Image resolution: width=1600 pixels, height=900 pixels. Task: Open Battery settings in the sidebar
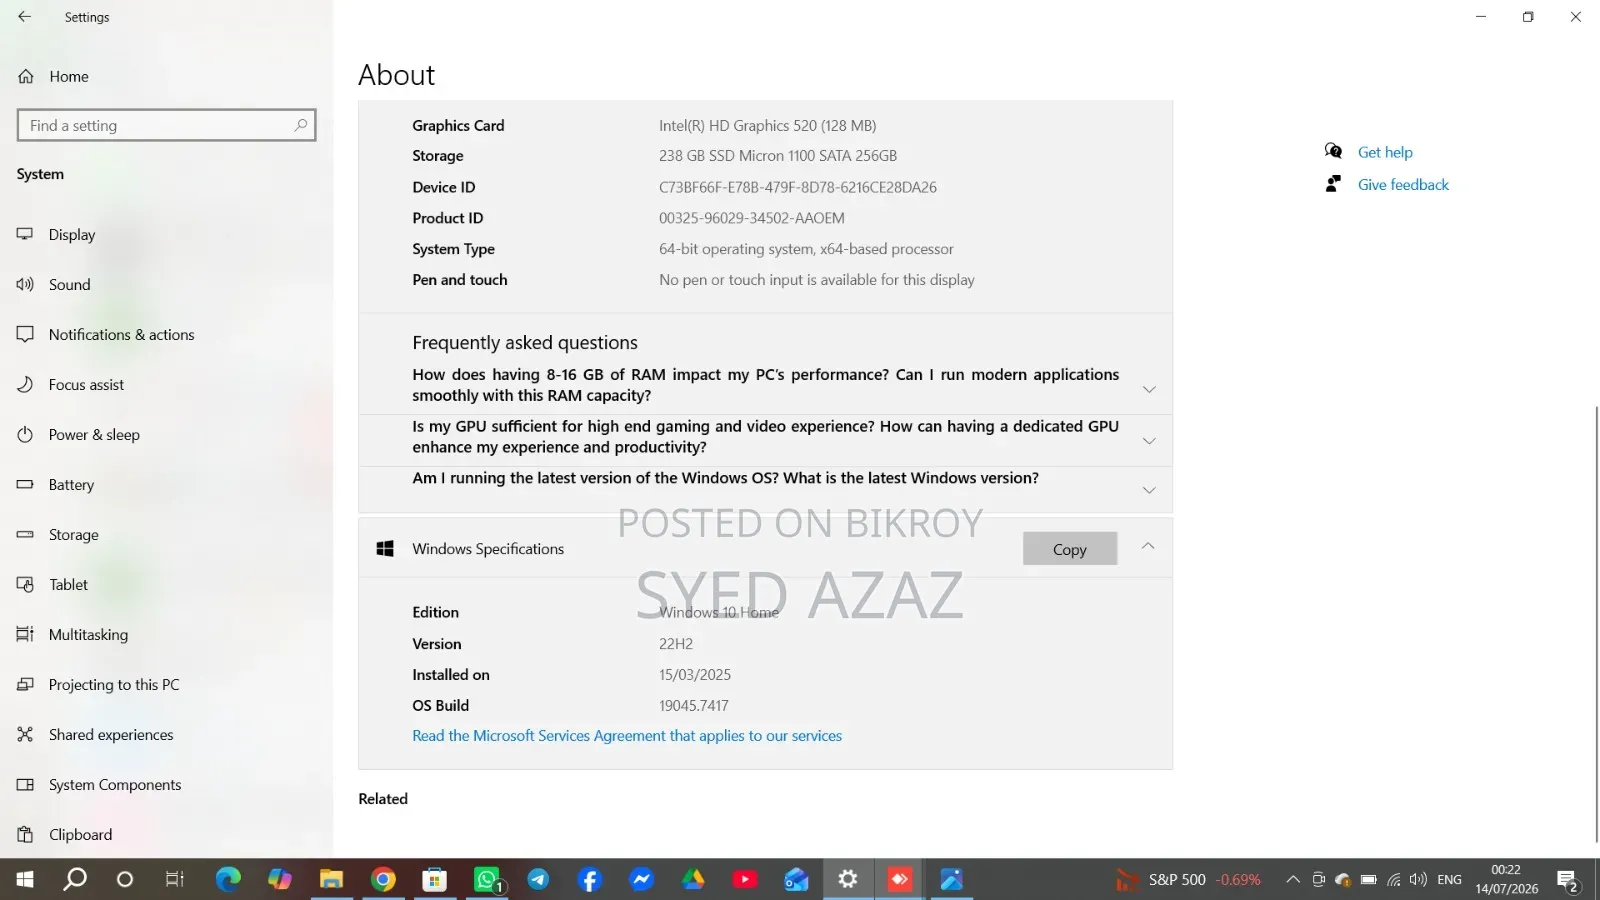[x=71, y=485]
